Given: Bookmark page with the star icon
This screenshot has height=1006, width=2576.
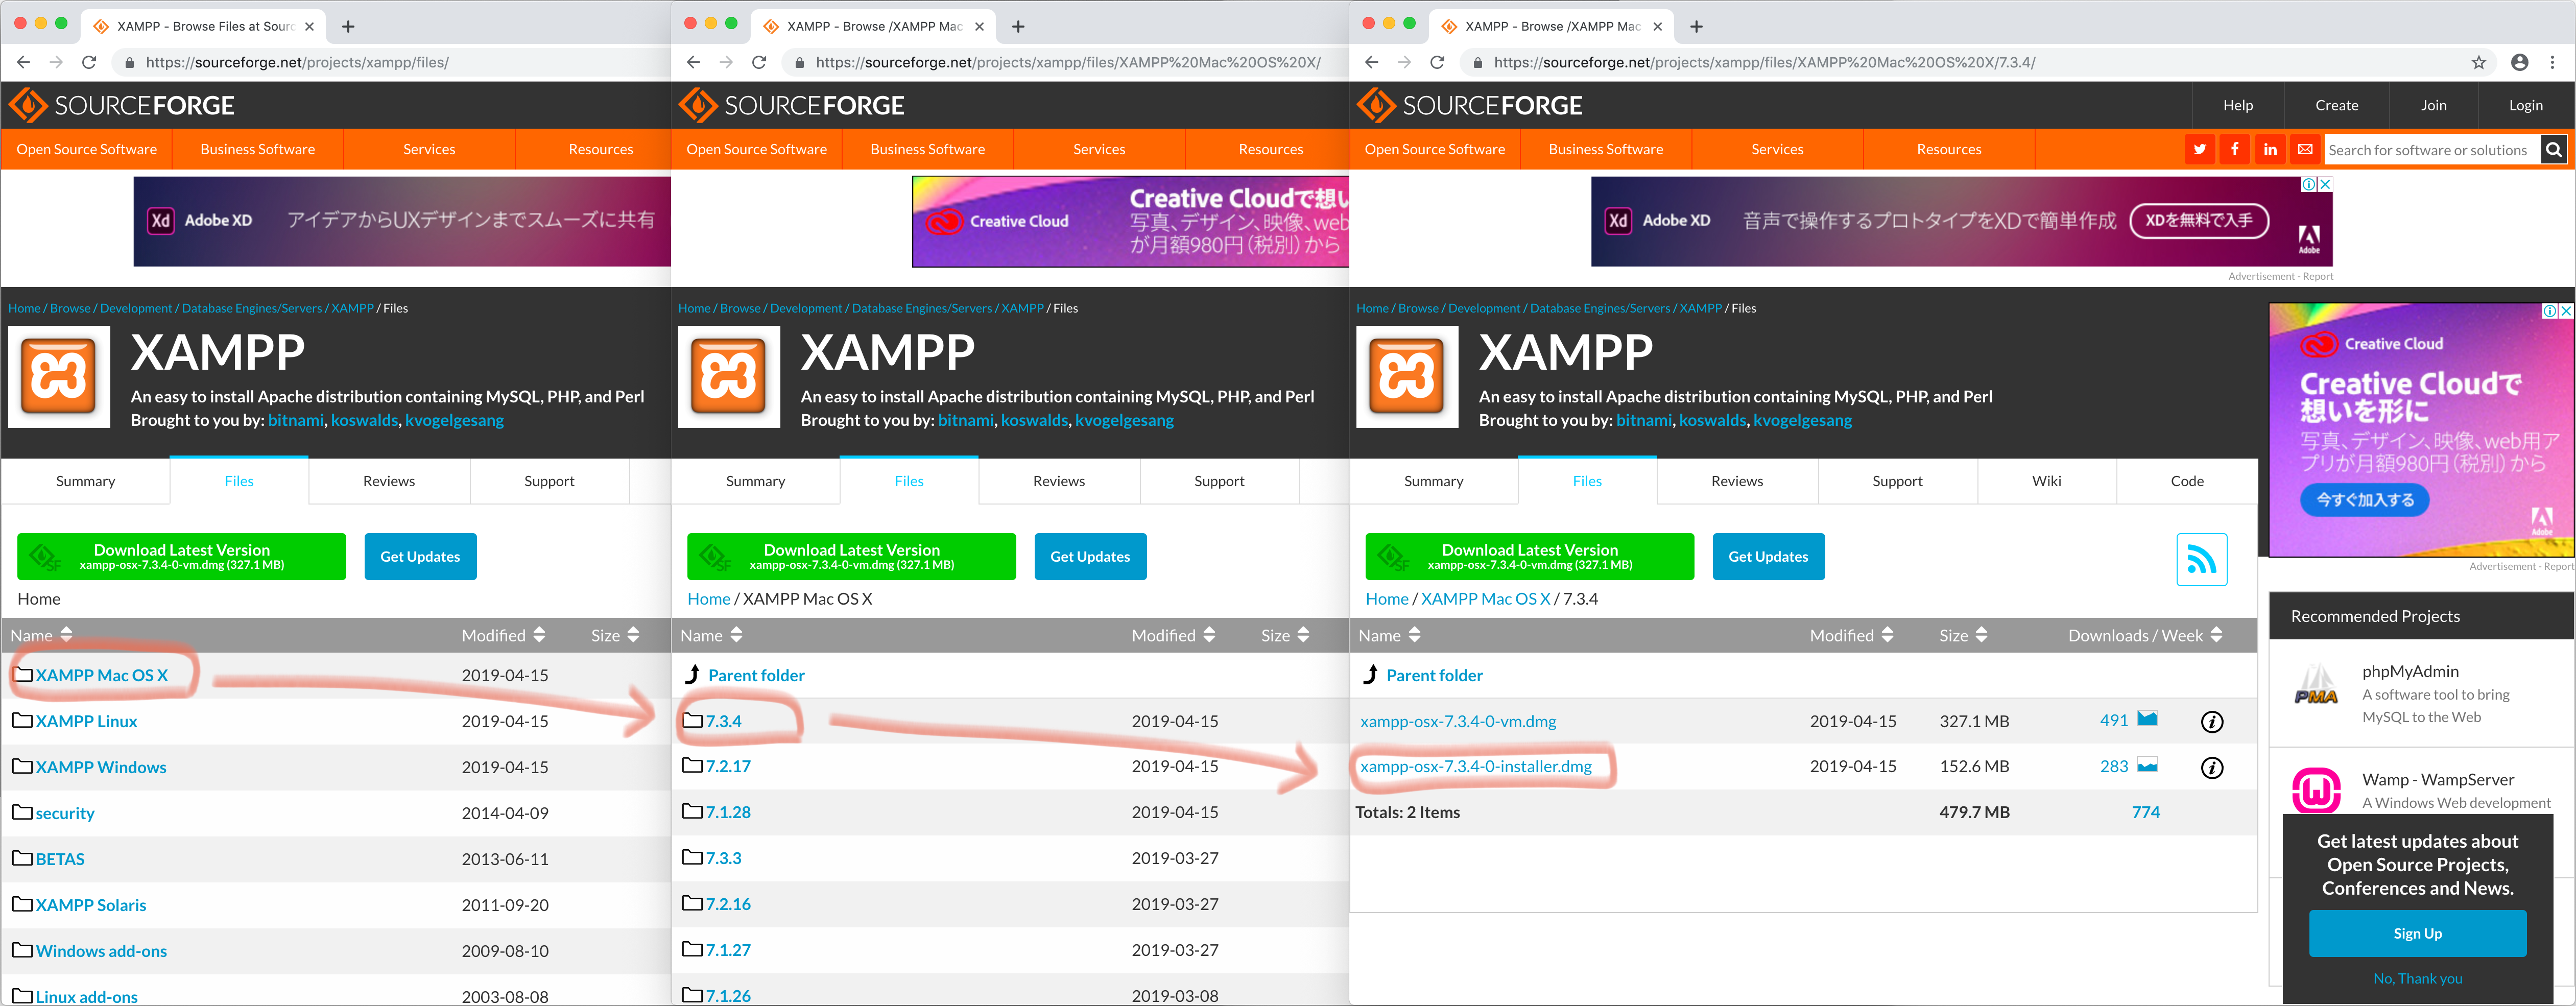Looking at the screenshot, I should coord(2479,62).
